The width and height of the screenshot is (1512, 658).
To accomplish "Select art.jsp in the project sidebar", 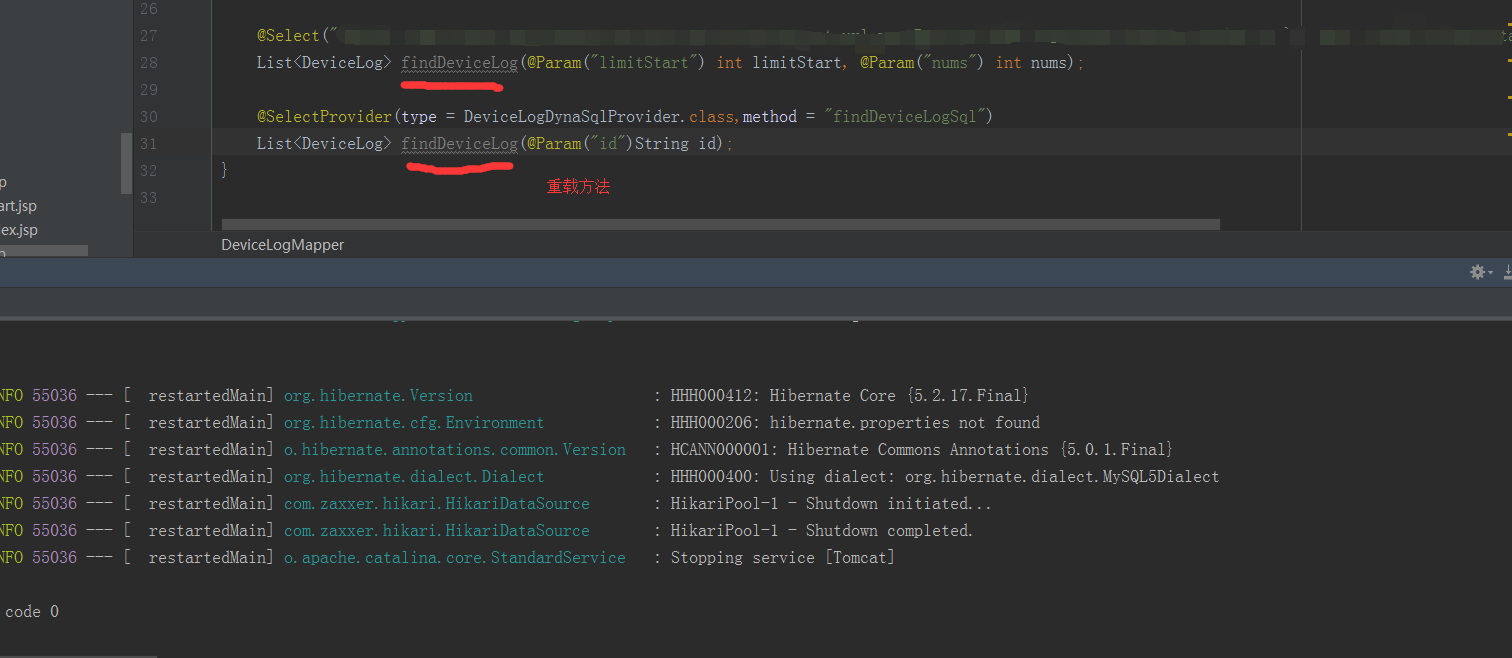I will (x=18, y=205).
